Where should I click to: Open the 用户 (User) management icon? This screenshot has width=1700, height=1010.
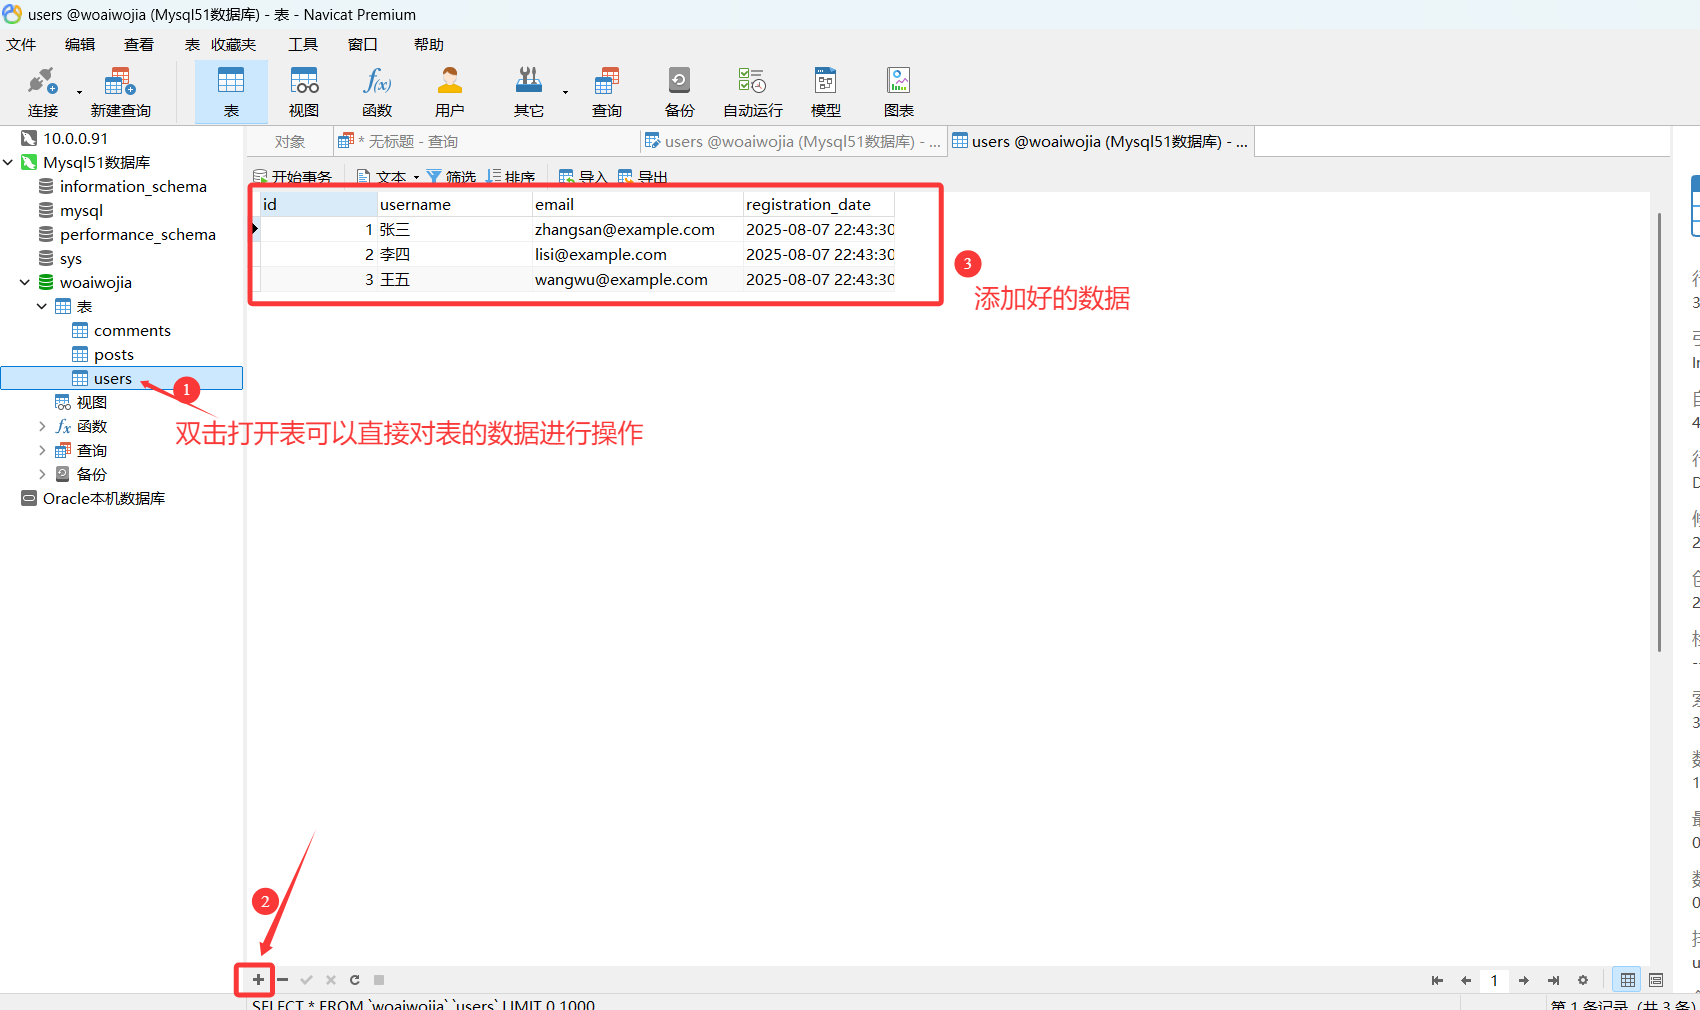tap(449, 91)
